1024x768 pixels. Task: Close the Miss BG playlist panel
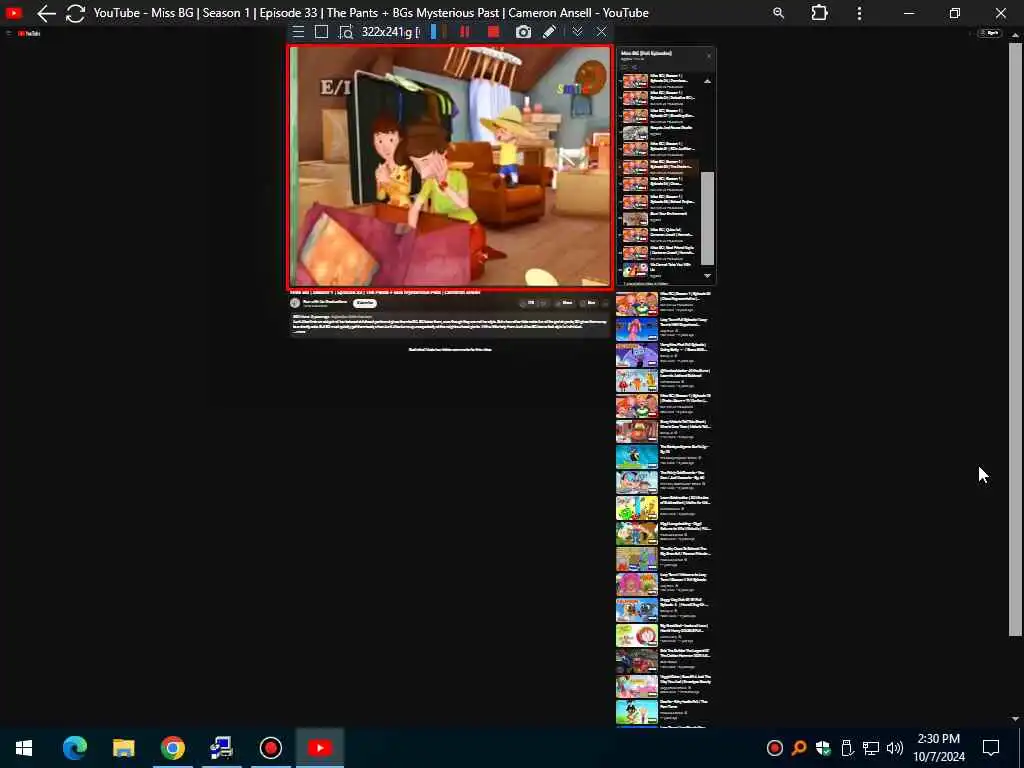(709, 56)
